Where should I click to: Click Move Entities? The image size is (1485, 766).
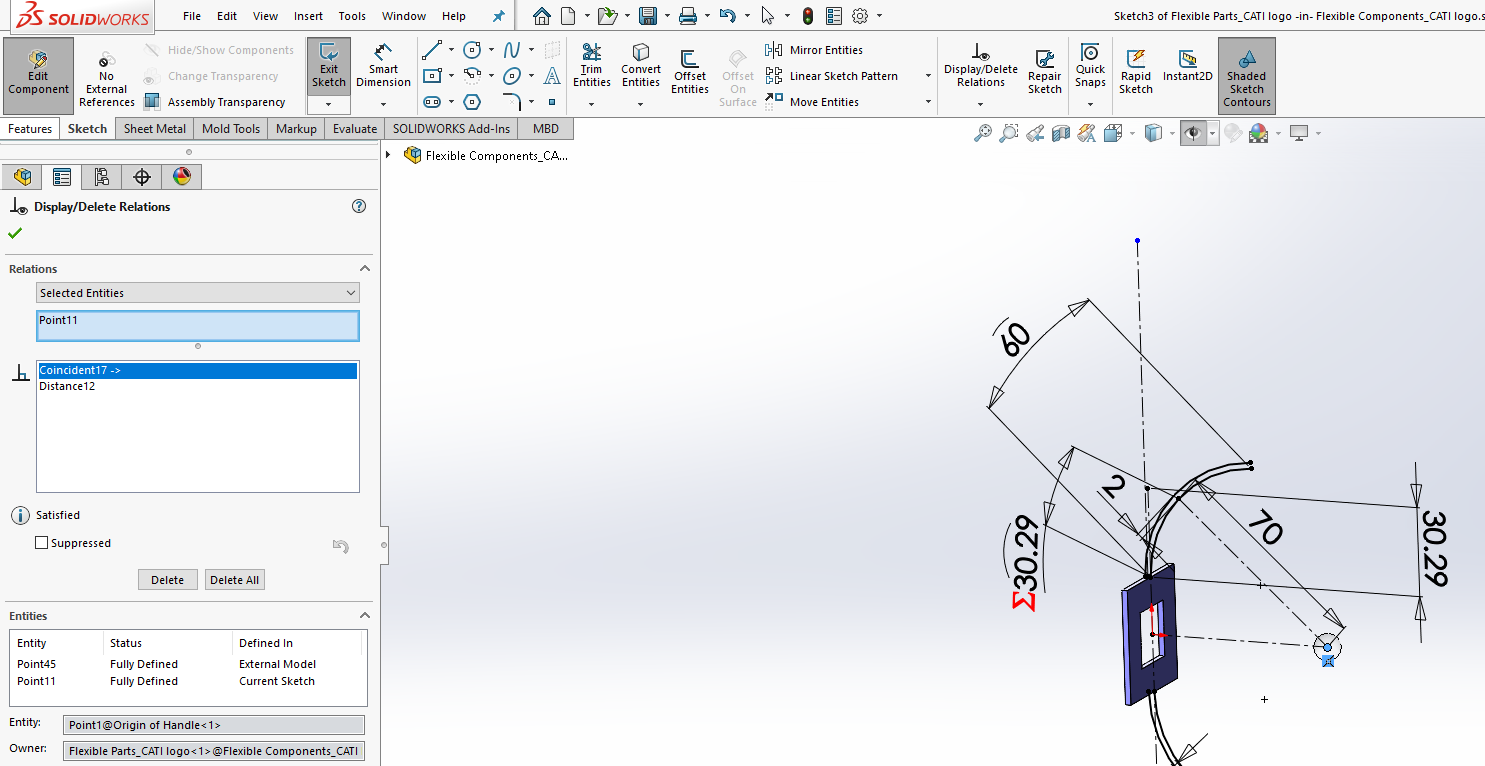point(812,102)
